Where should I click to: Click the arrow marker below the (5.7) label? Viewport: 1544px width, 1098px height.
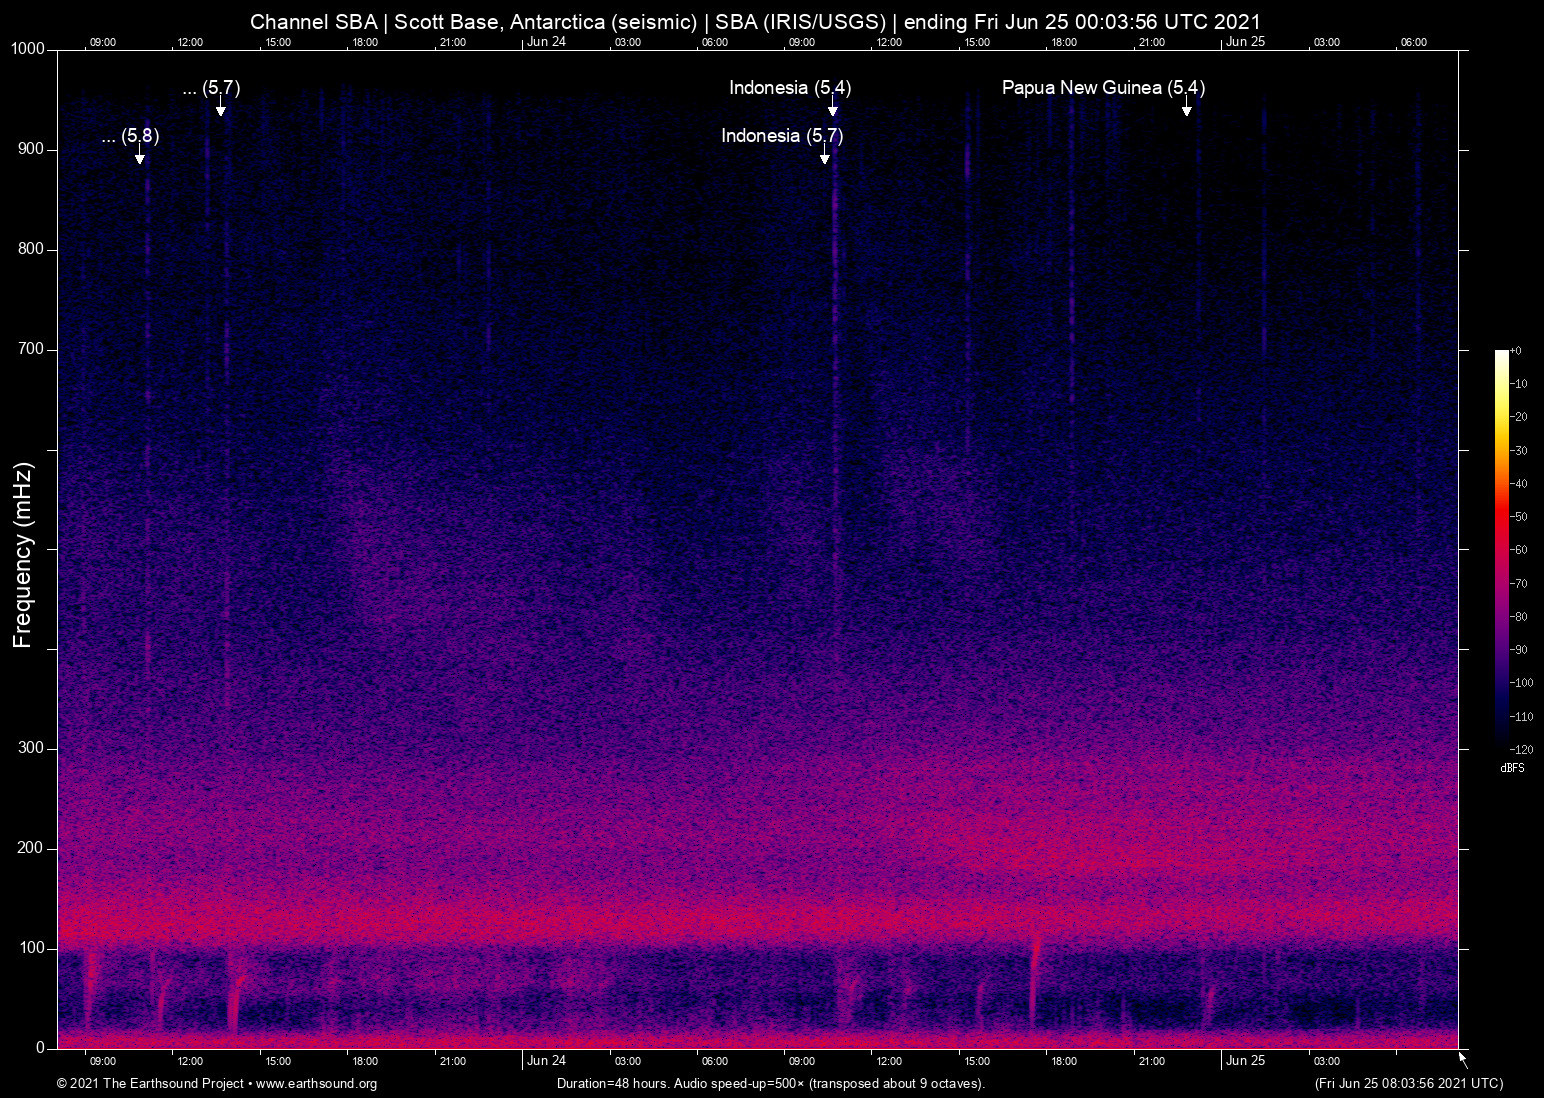(x=221, y=107)
